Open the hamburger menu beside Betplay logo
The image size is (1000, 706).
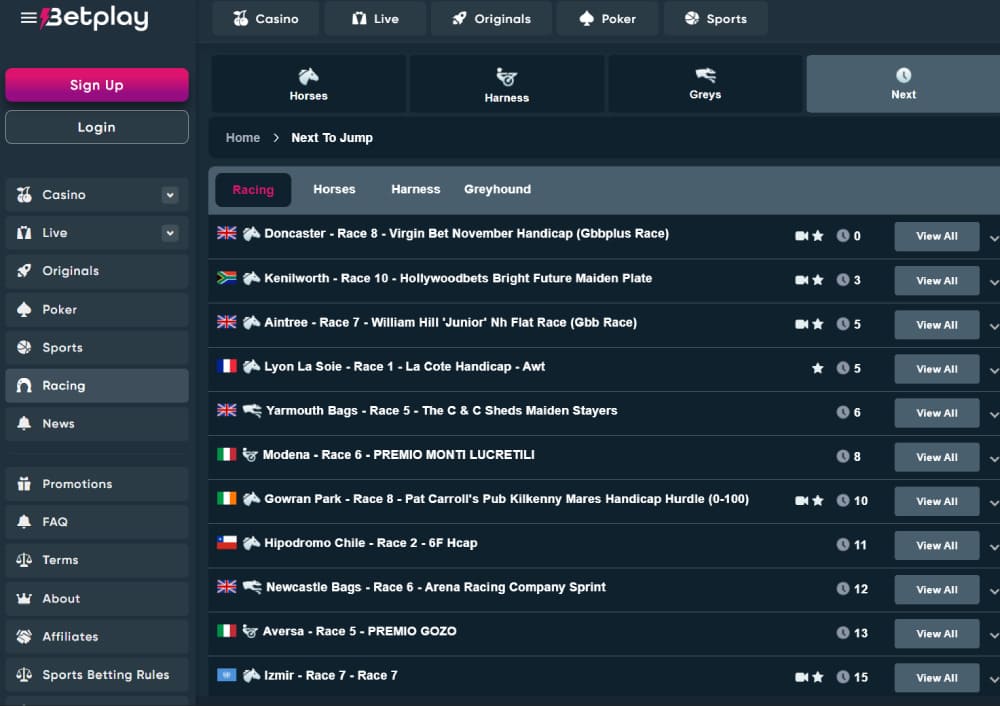[28, 18]
